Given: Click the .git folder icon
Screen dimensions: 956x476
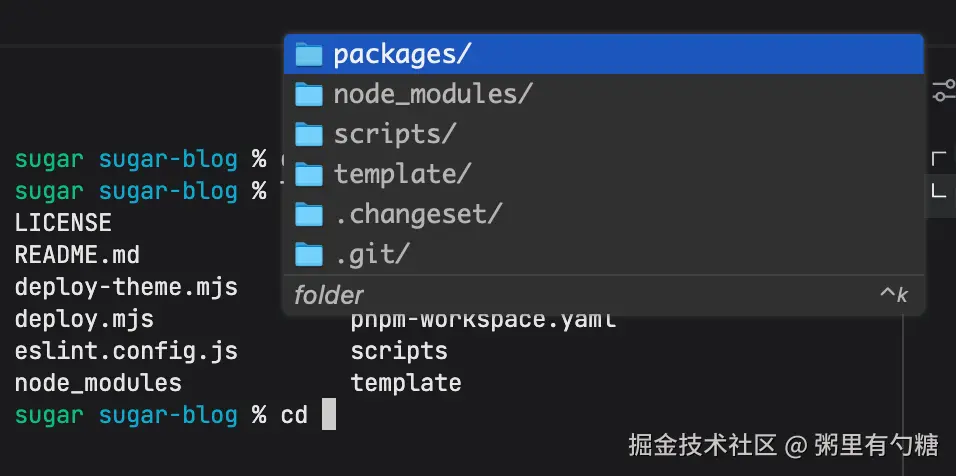Looking at the screenshot, I should coord(309,254).
